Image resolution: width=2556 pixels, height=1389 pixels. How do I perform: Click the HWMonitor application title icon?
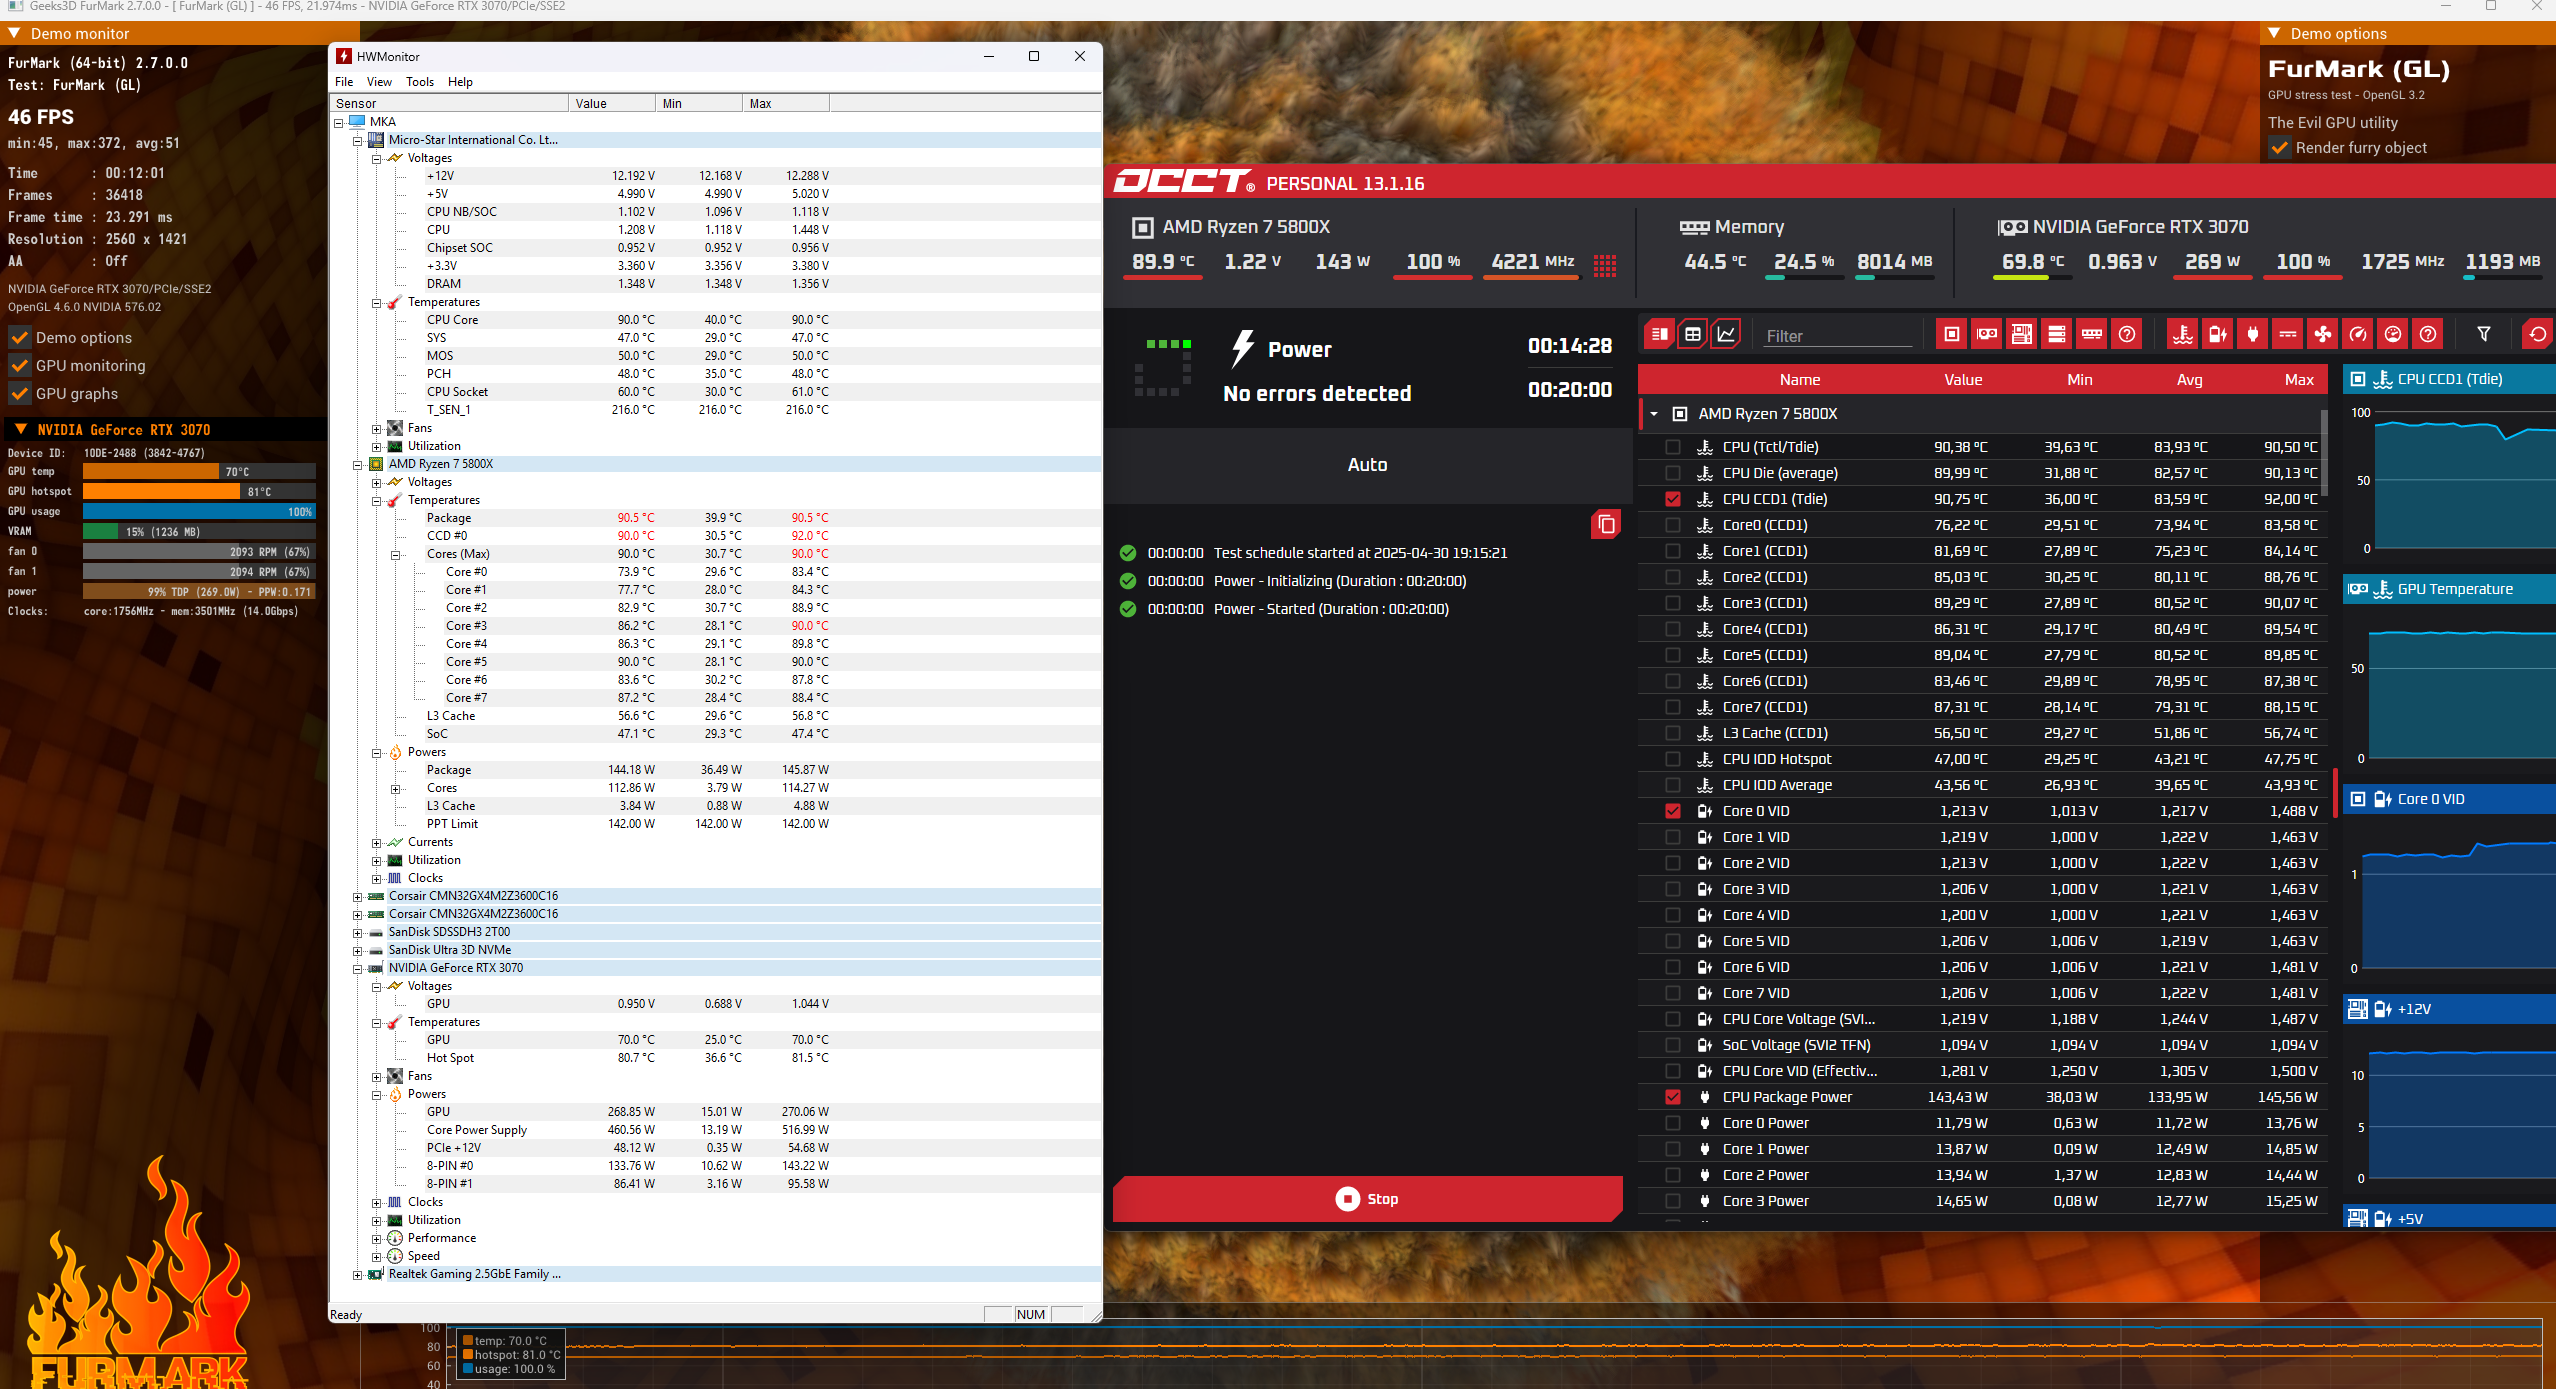coord(344,56)
